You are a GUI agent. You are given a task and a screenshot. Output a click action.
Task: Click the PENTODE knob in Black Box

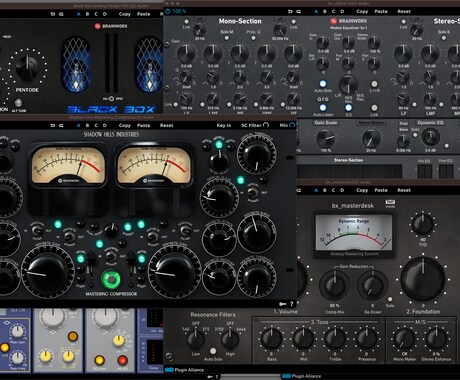pos(27,68)
